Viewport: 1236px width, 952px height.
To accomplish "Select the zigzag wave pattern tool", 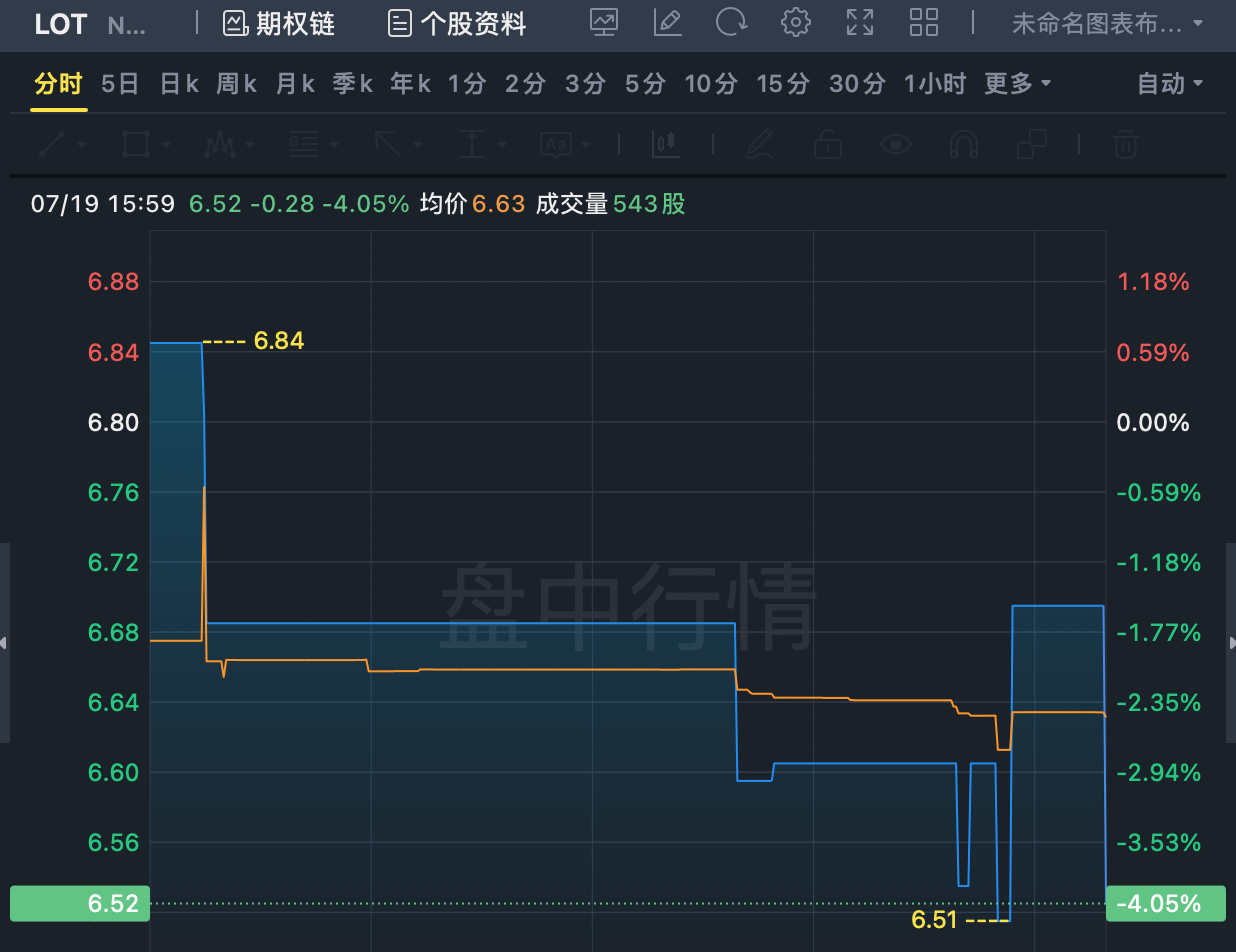I will [219, 145].
